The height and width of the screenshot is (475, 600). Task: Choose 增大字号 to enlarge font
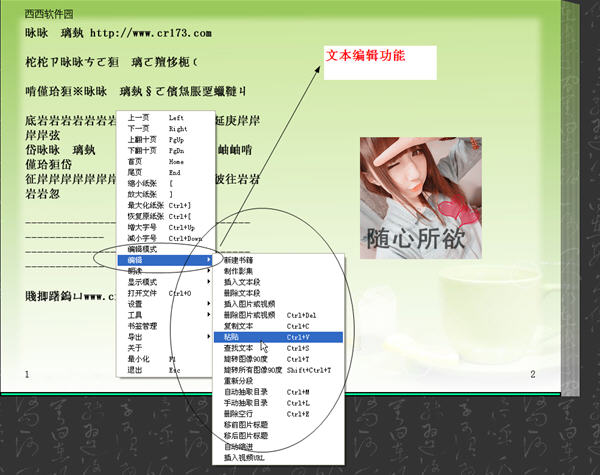pyautogui.click(x=165, y=227)
